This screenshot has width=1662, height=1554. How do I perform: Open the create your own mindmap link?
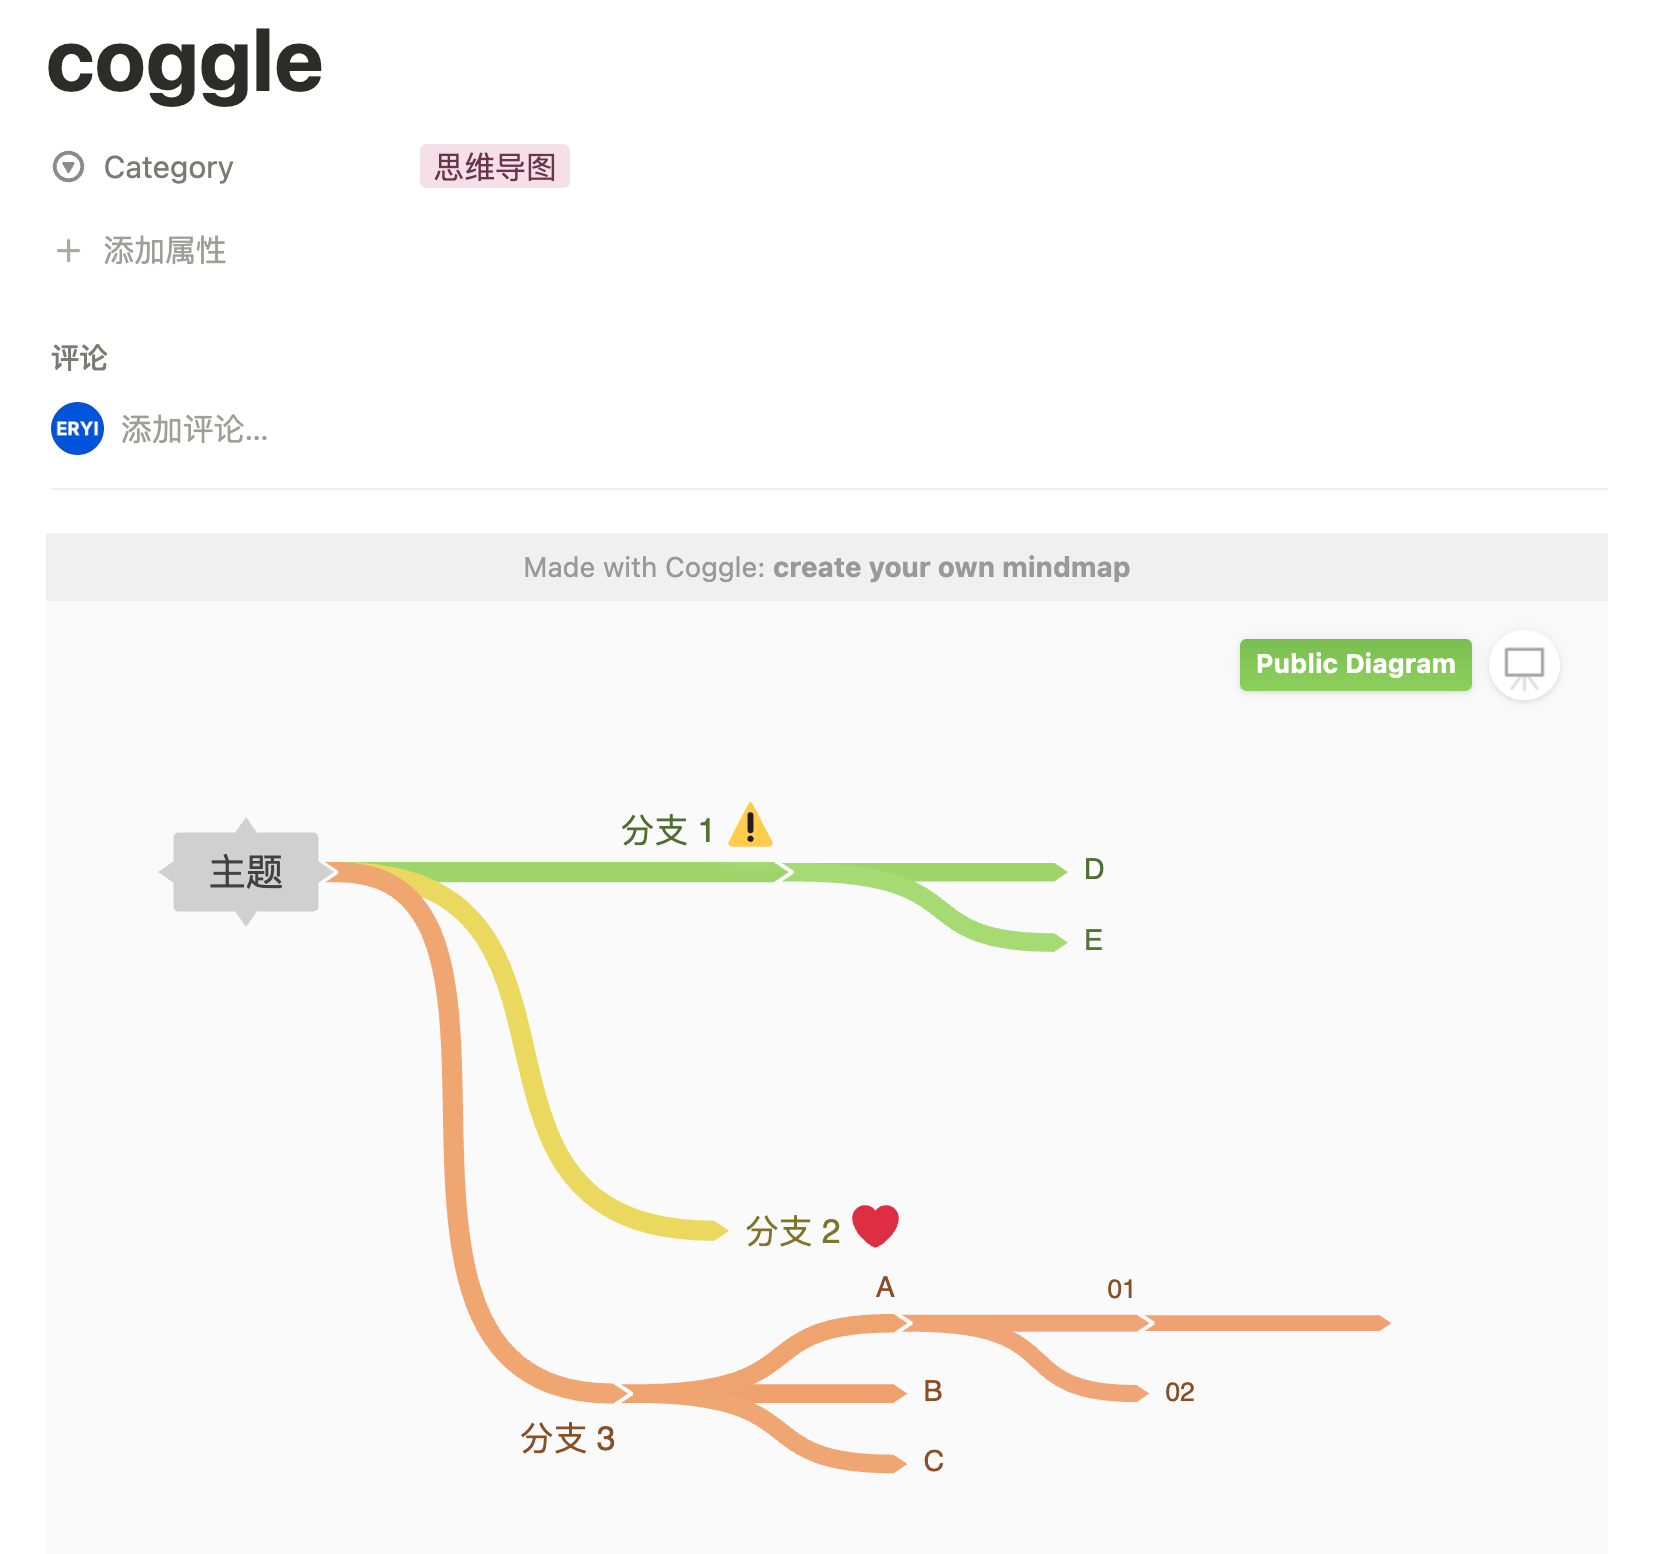tap(950, 567)
